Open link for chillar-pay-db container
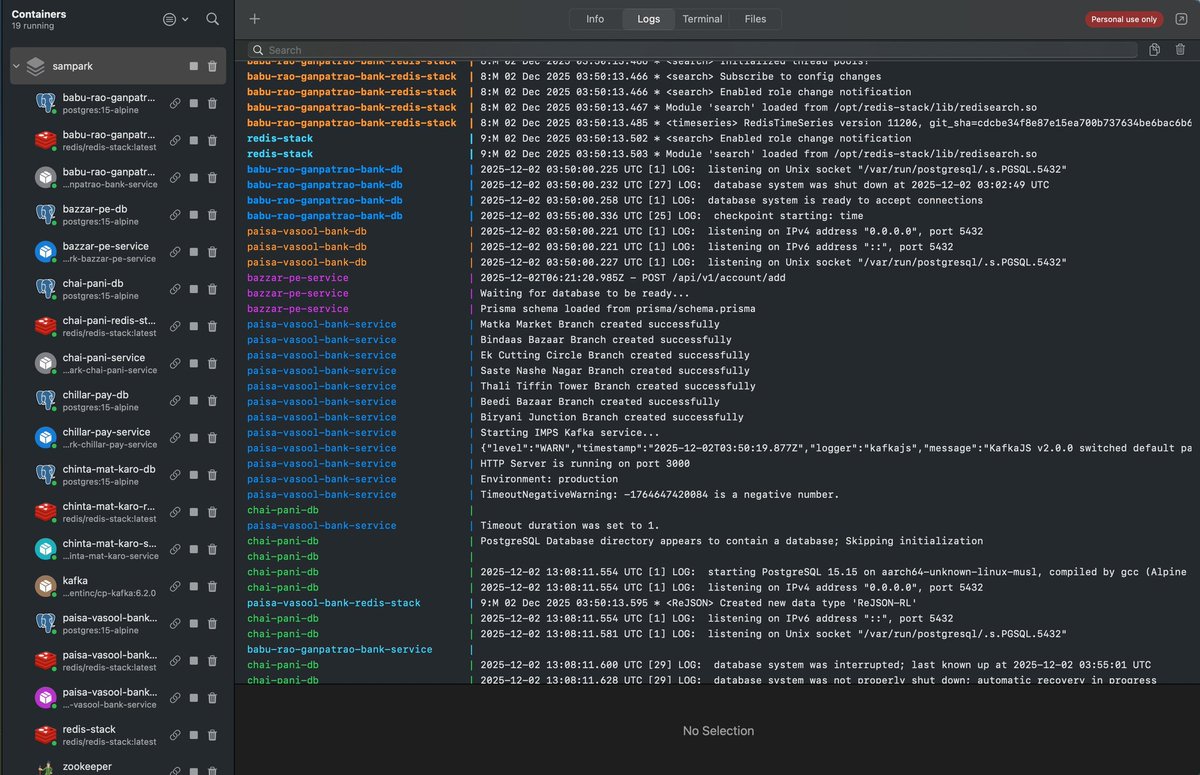 tap(175, 401)
